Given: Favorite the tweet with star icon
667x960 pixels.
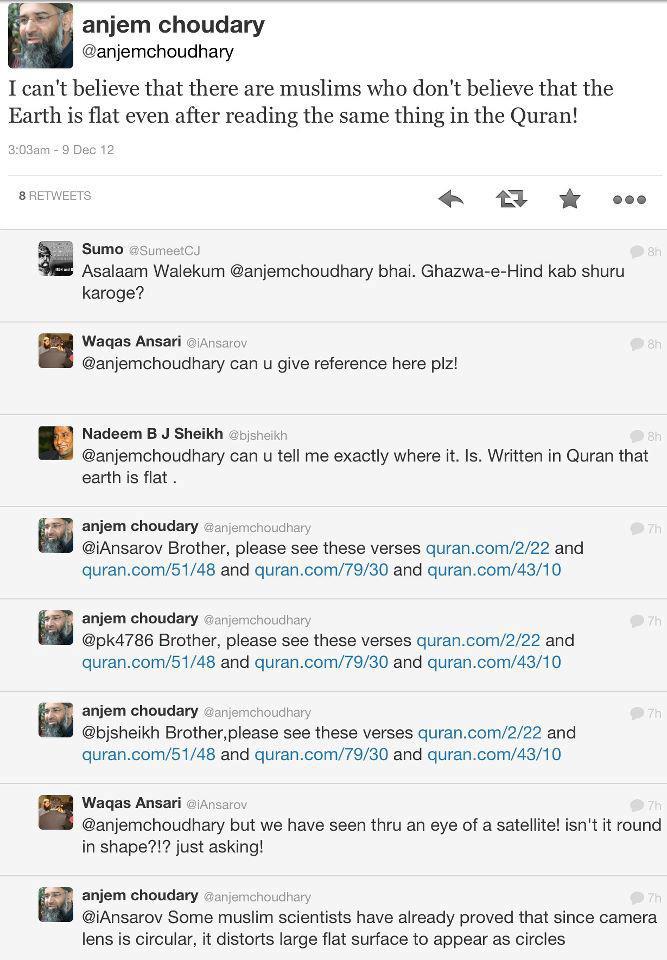Looking at the screenshot, I should coord(570,199).
